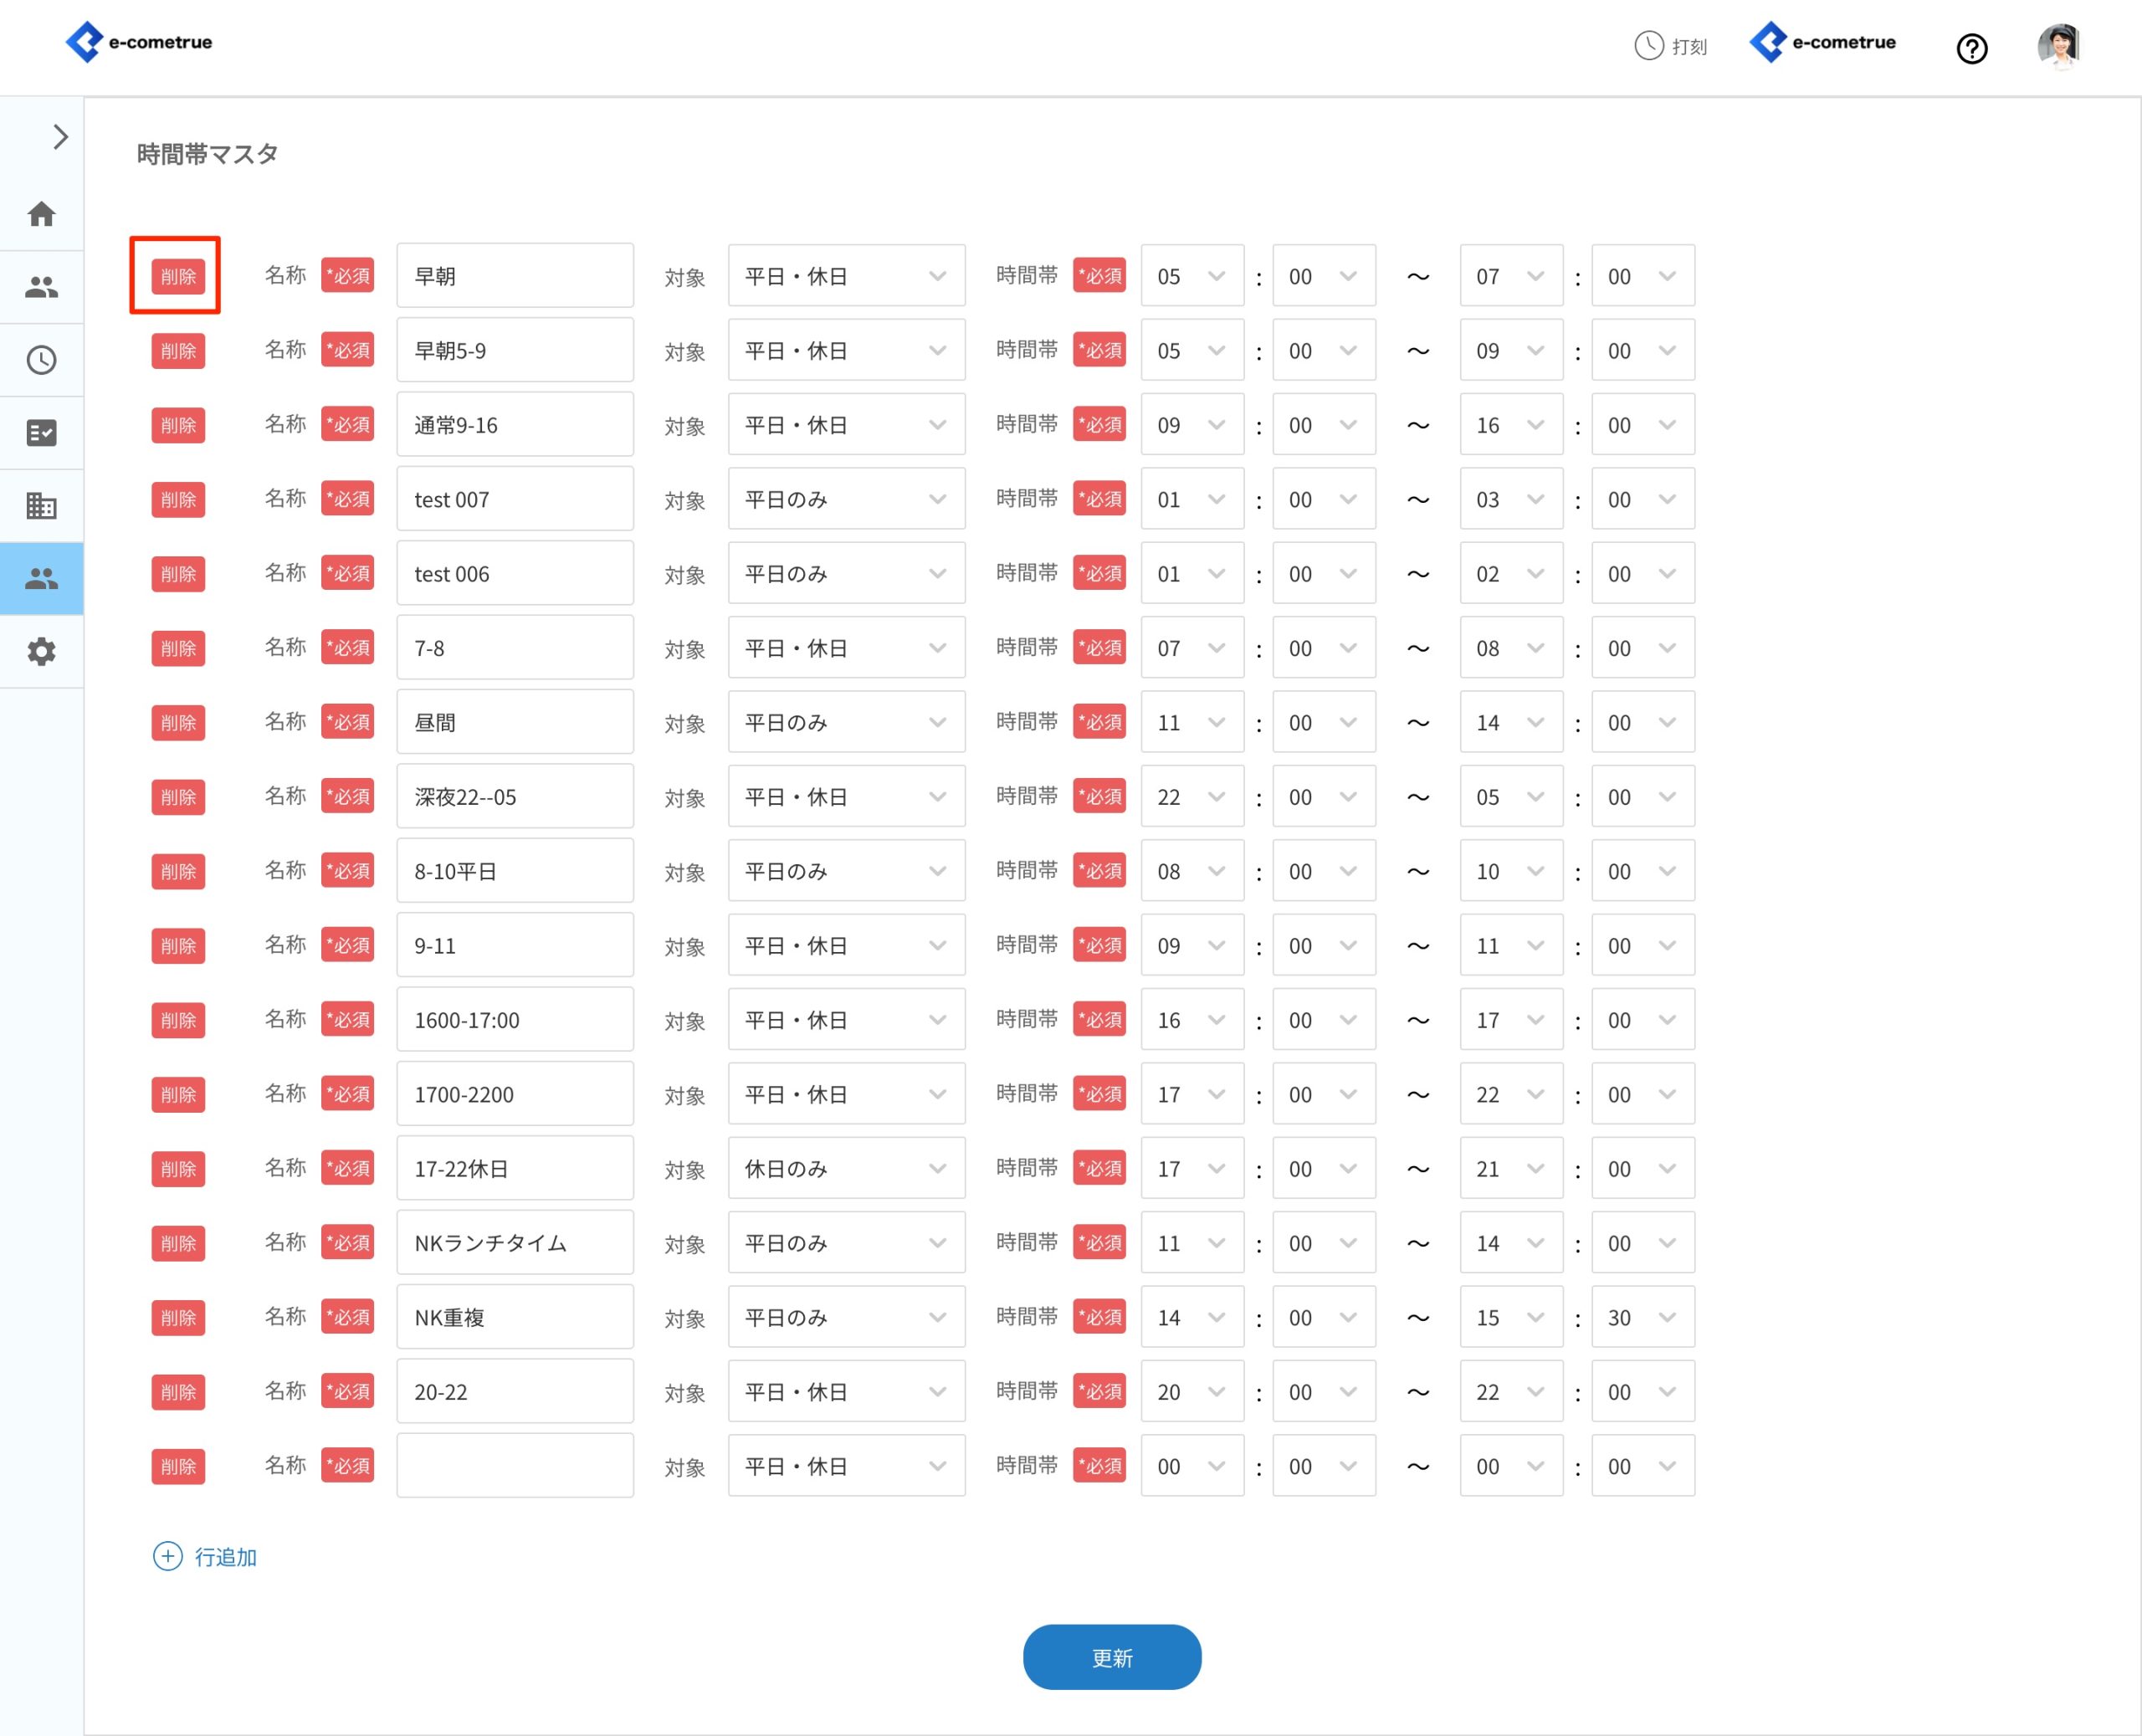This screenshot has width=2142, height=1736.
Task: Click the checklist icon in sidebar
Action: coord(41,433)
